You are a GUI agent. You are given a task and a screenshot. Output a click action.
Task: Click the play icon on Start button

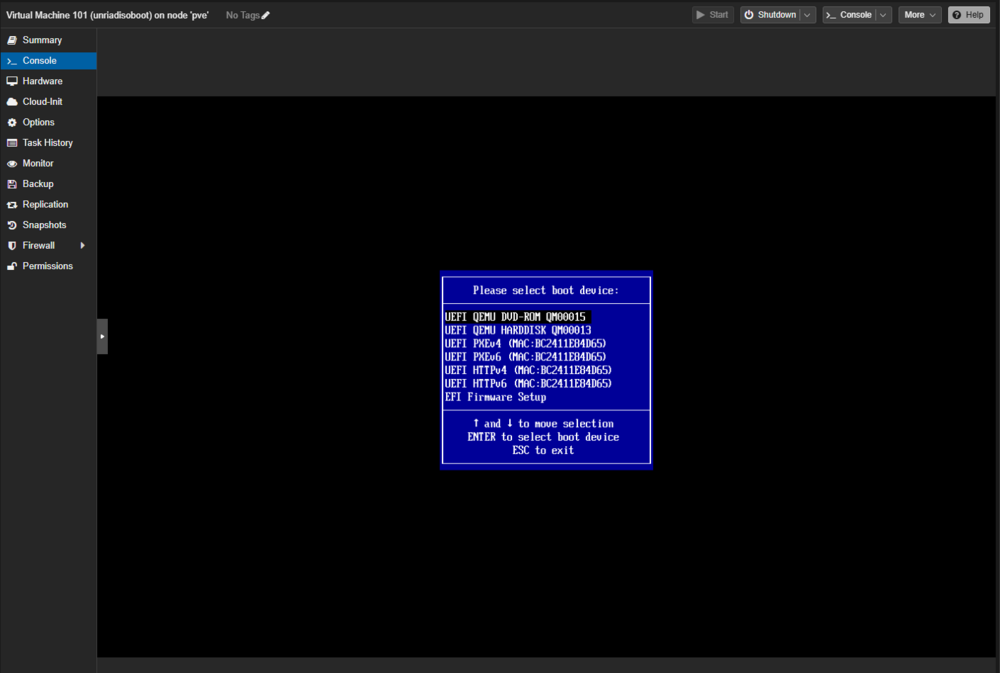pos(700,15)
